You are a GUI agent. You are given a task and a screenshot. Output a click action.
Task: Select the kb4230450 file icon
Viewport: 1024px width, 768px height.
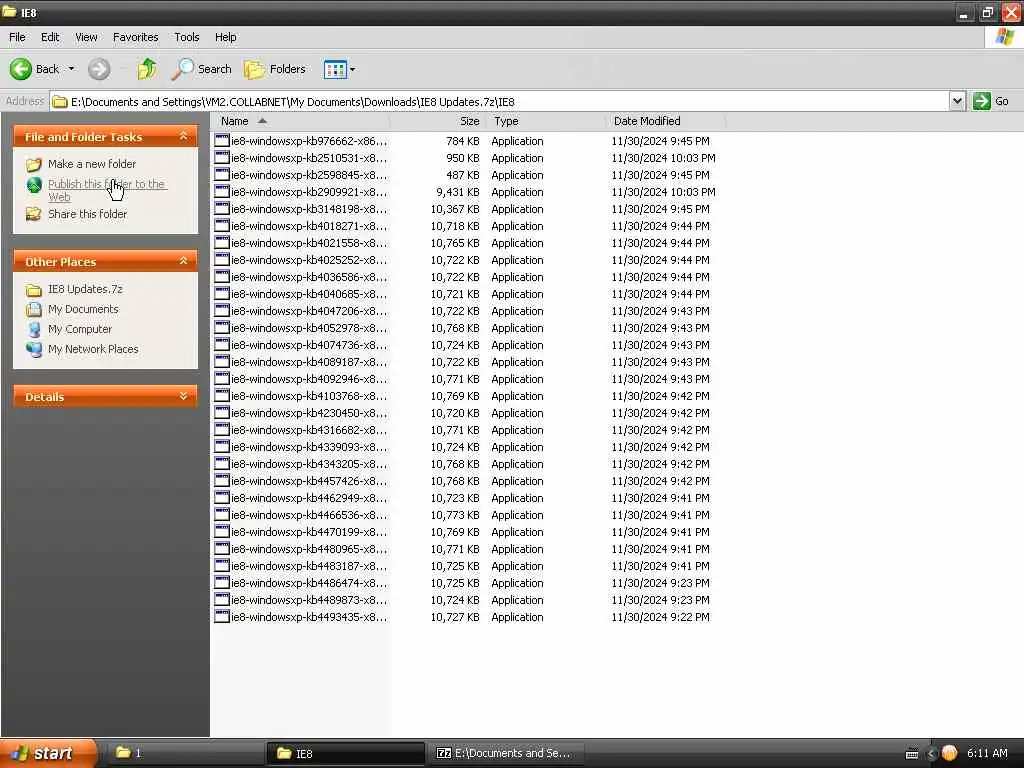tap(222, 412)
